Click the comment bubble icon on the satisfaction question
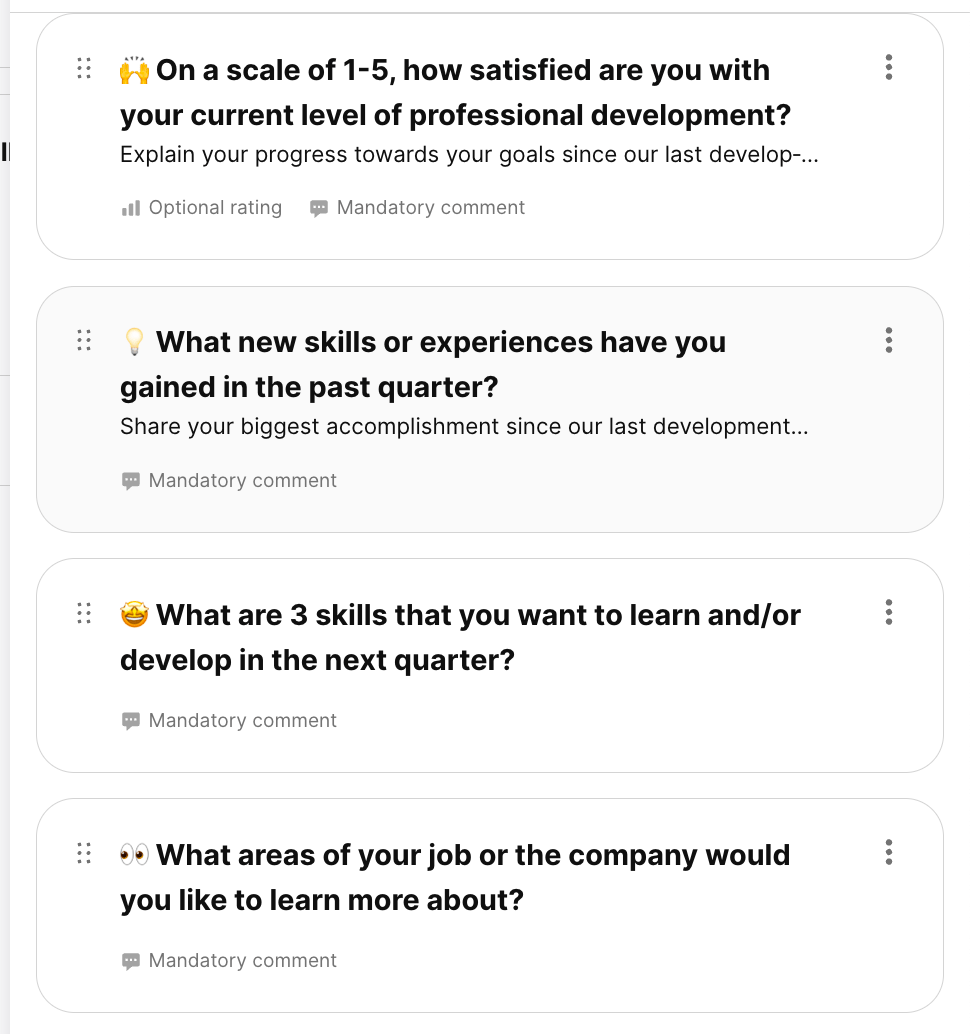The image size is (970, 1034). coord(318,207)
